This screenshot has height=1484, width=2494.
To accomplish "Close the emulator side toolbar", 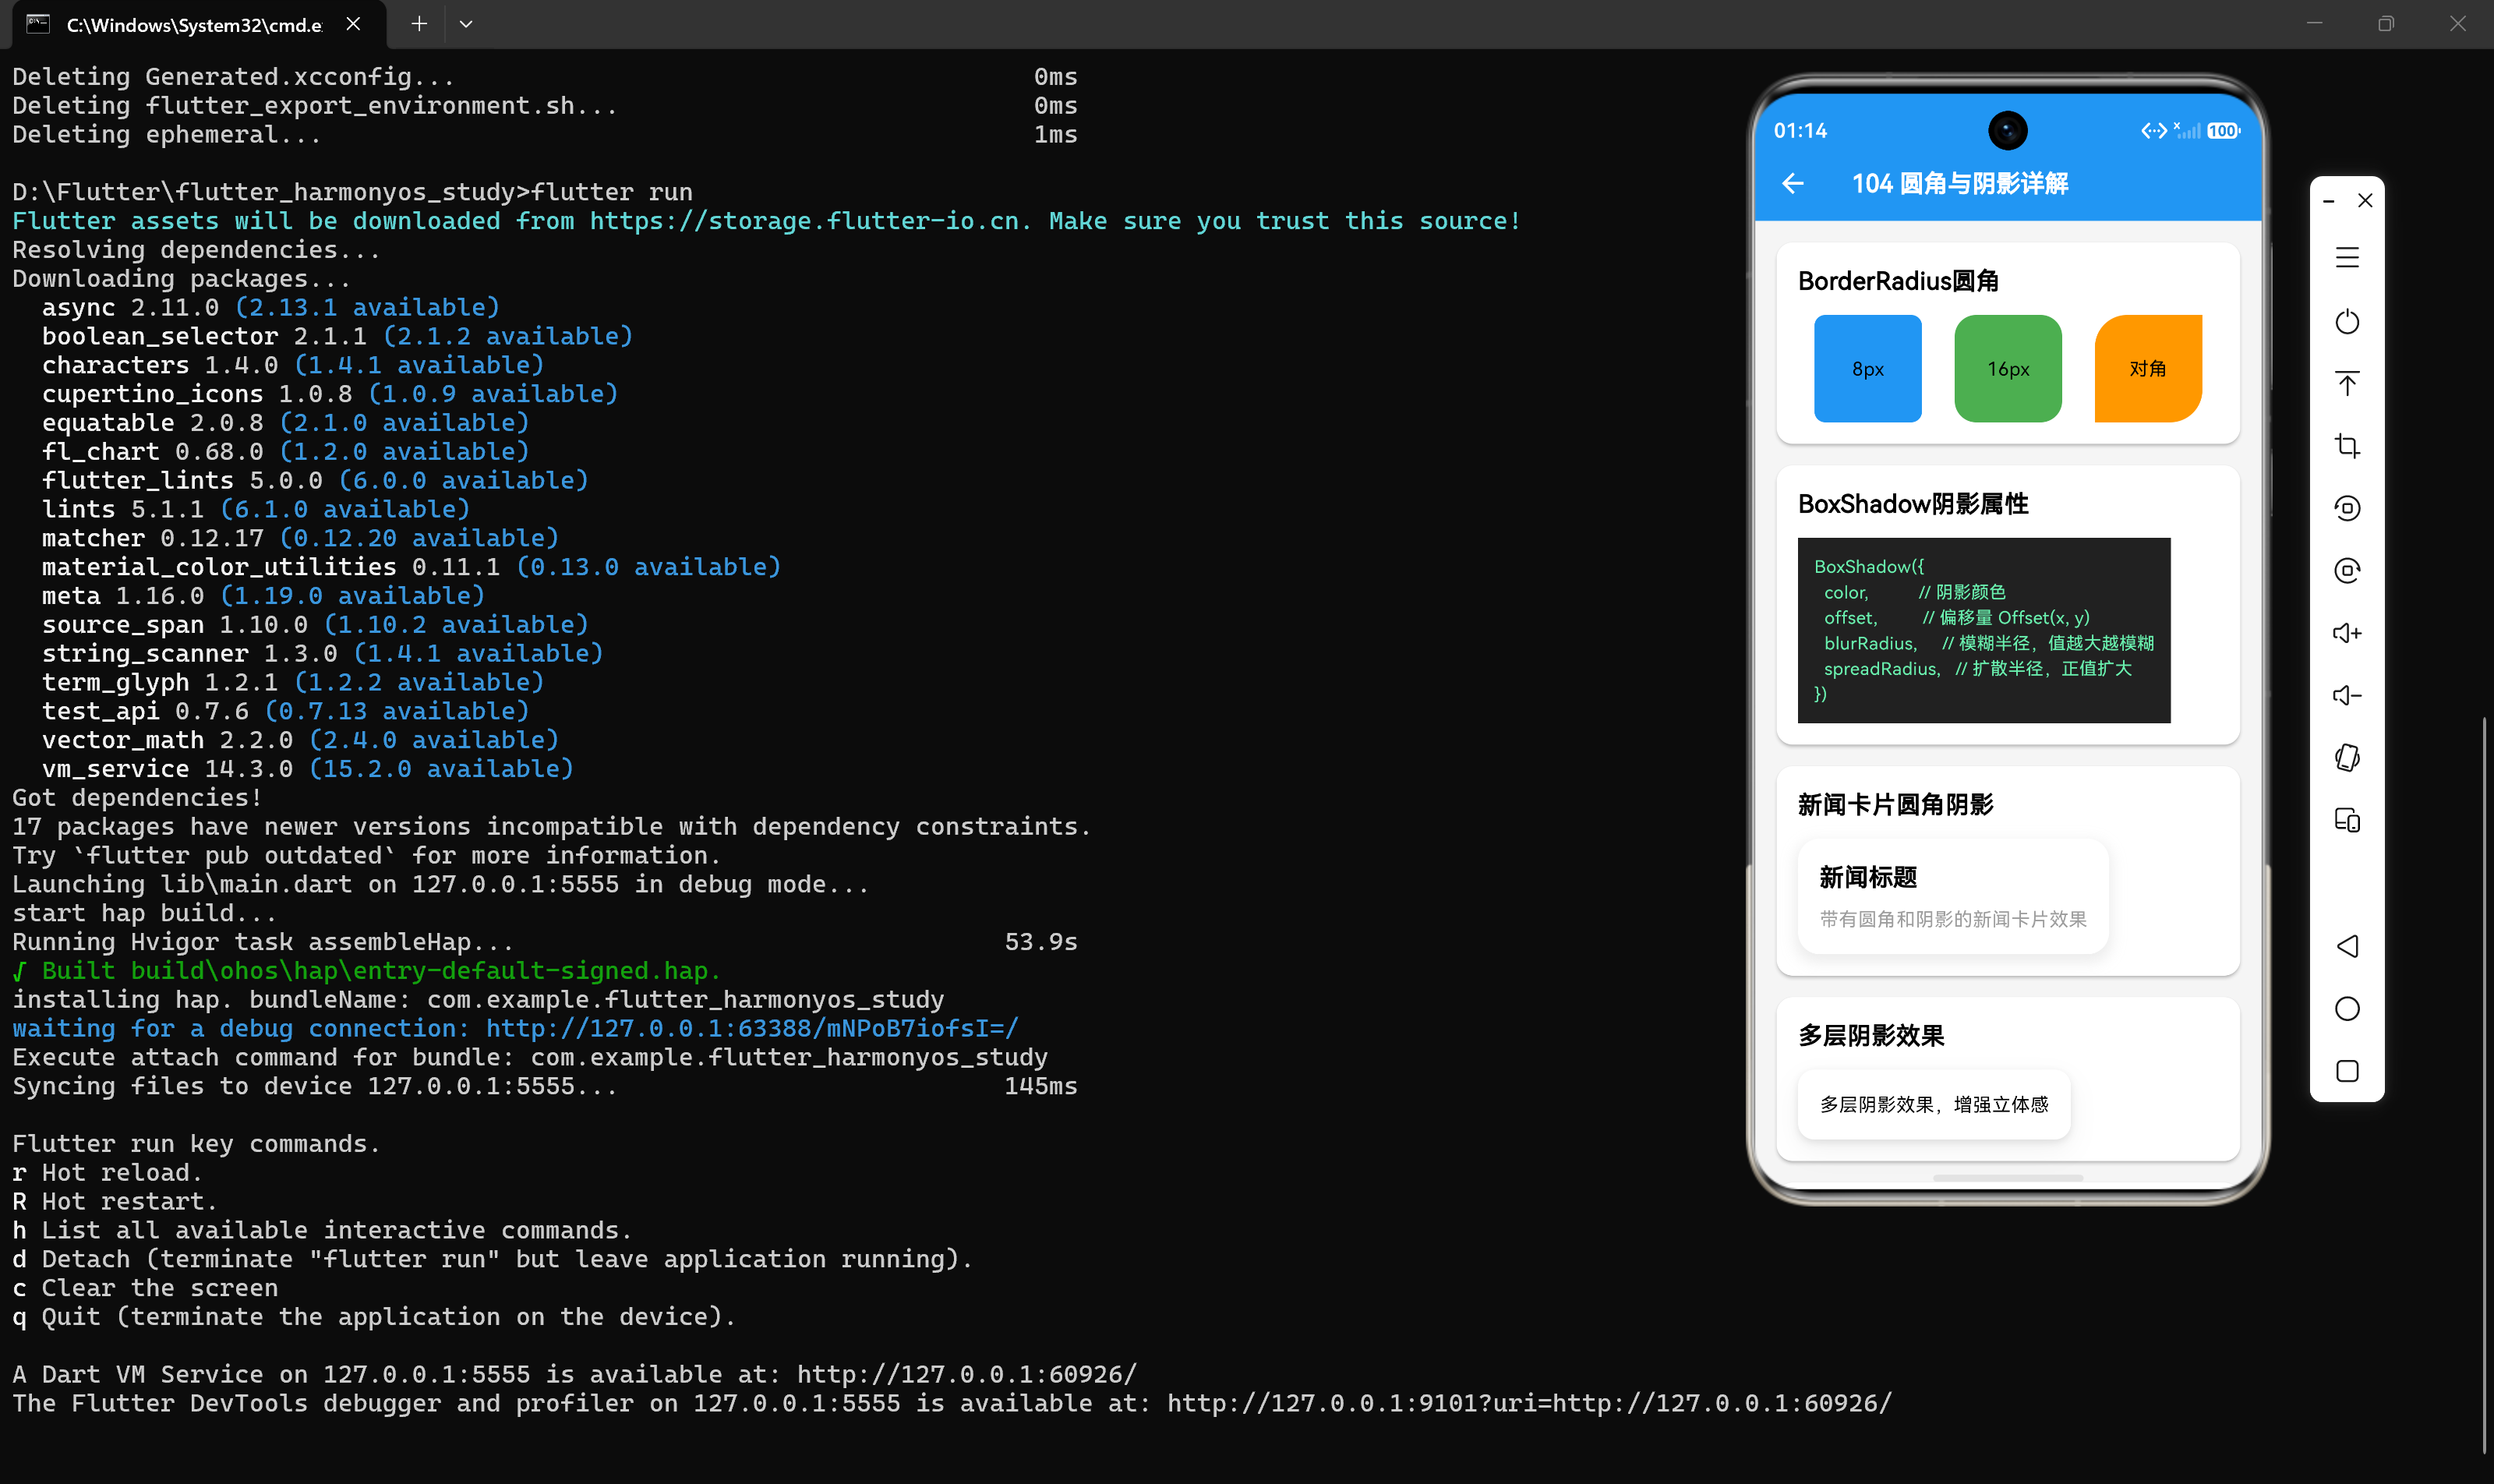I will pyautogui.click(x=2365, y=201).
